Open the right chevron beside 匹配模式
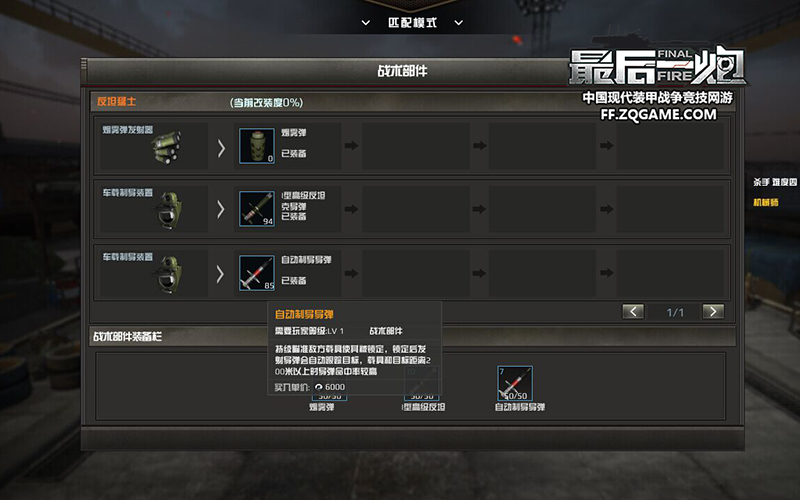This screenshot has width=800, height=500. pos(459,23)
